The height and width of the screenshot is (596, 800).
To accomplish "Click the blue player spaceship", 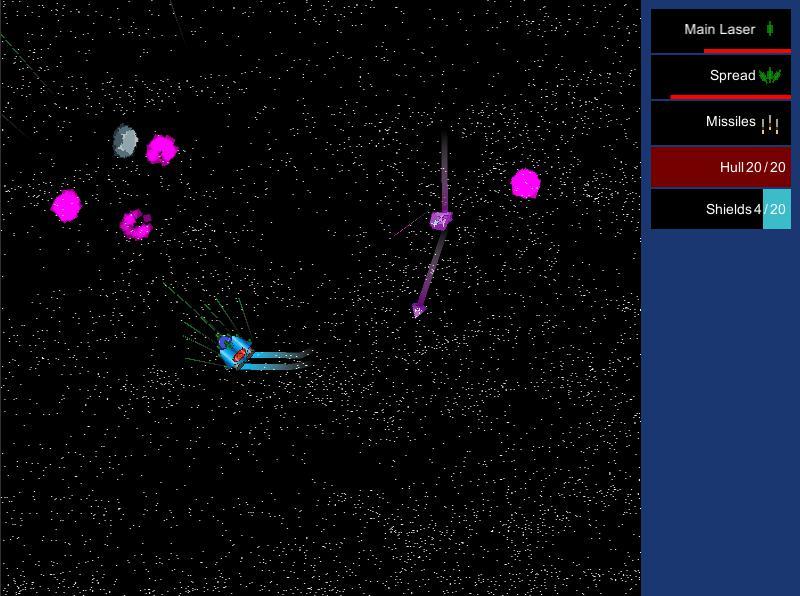I will tap(235, 351).
